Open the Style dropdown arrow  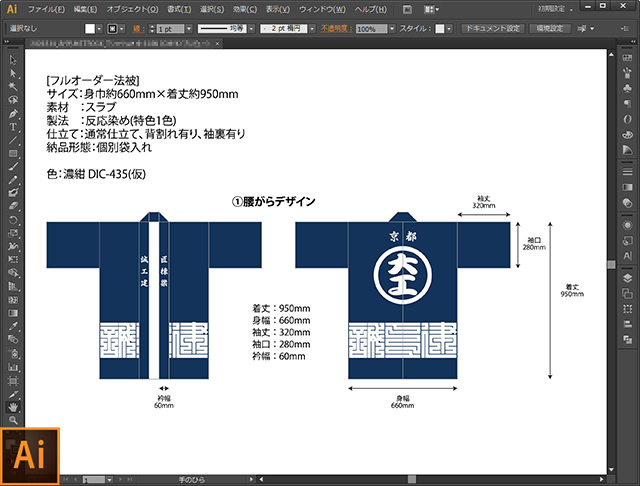(x=449, y=29)
